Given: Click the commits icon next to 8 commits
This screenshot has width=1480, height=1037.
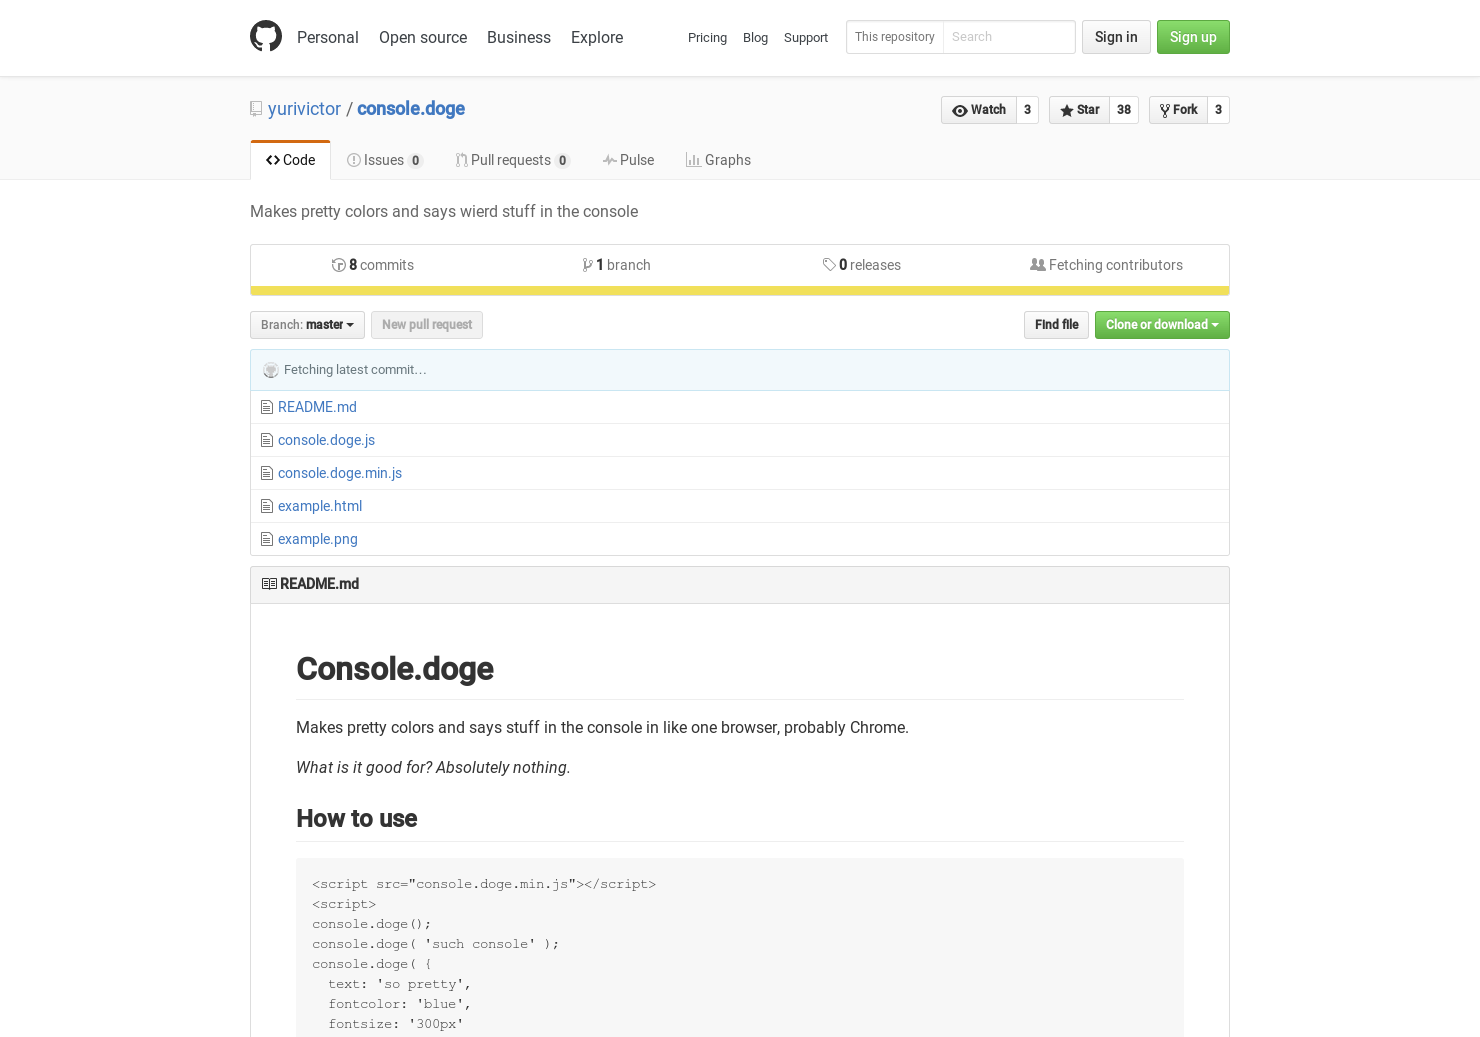Looking at the screenshot, I should click(x=339, y=264).
